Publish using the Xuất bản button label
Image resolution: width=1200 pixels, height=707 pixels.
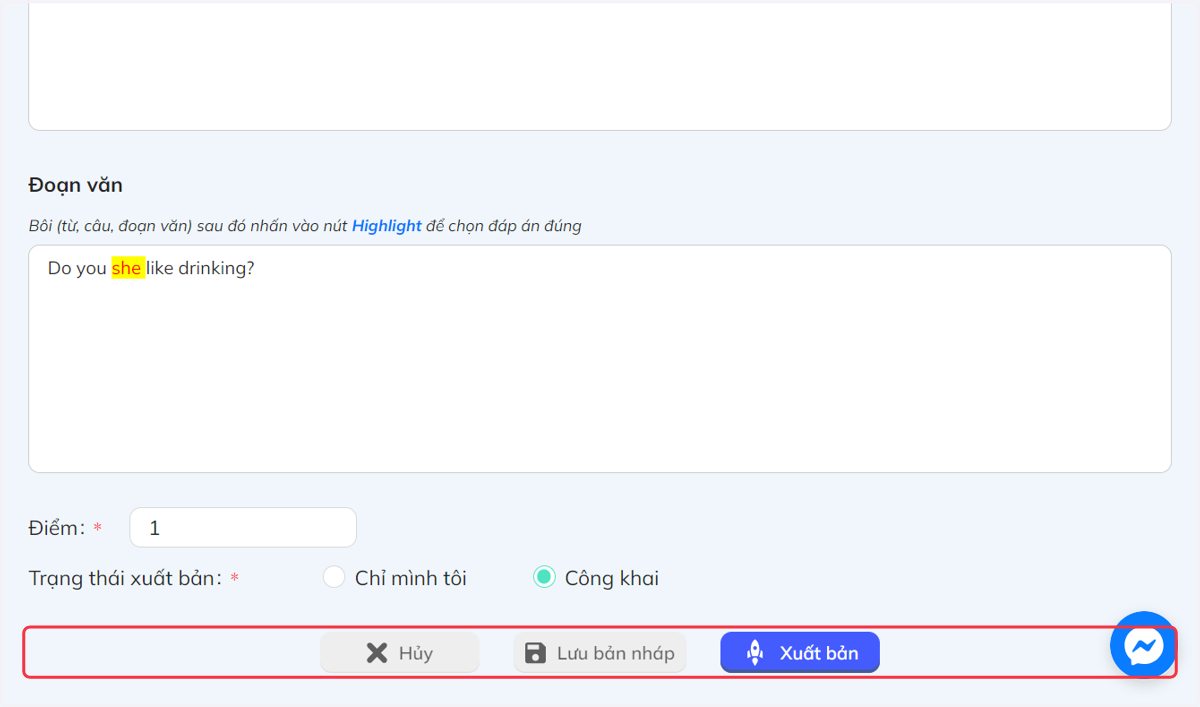pos(819,653)
